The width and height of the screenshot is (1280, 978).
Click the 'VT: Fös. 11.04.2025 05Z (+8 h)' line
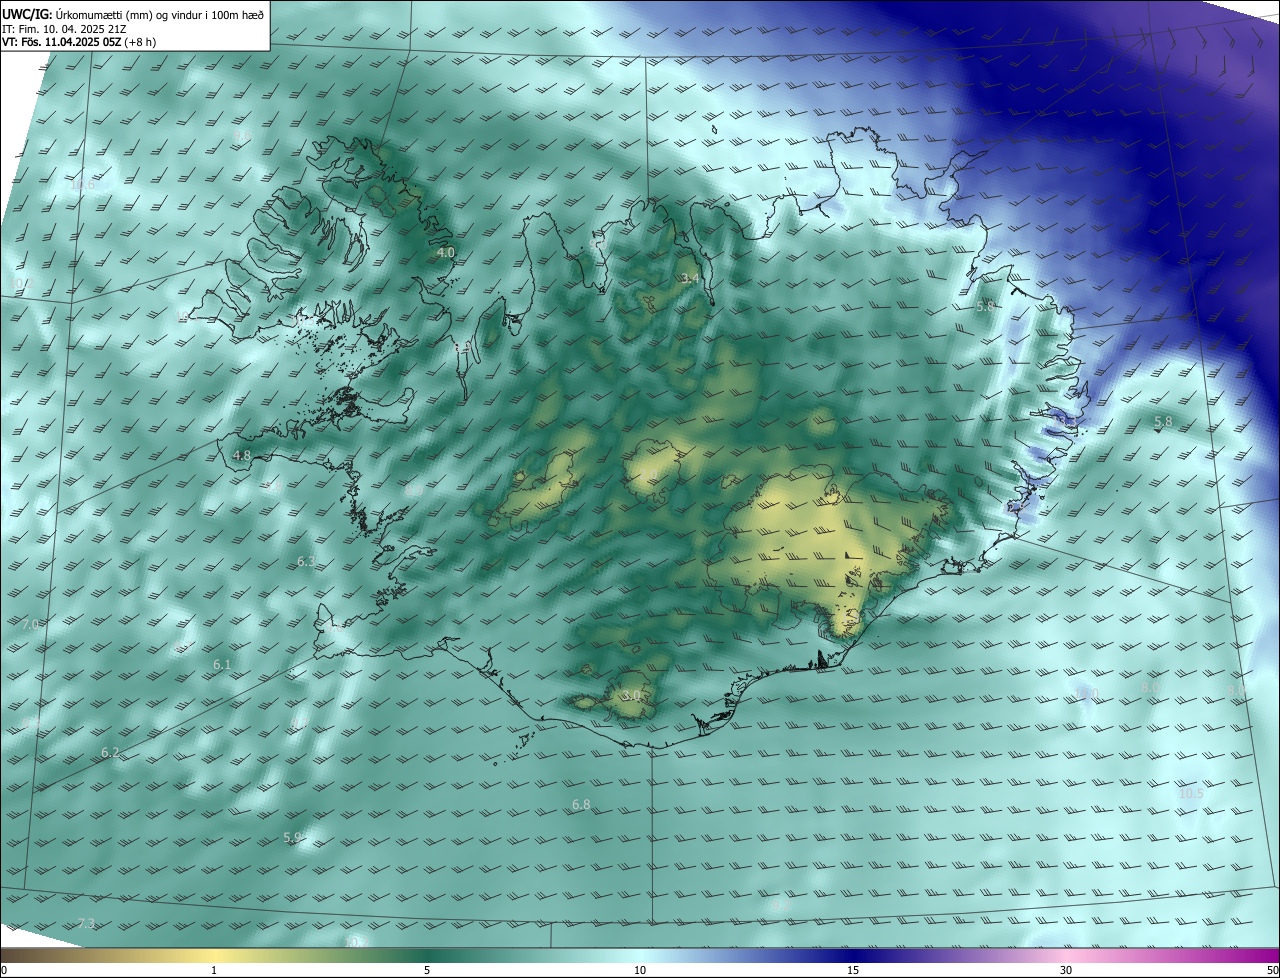[79, 42]
